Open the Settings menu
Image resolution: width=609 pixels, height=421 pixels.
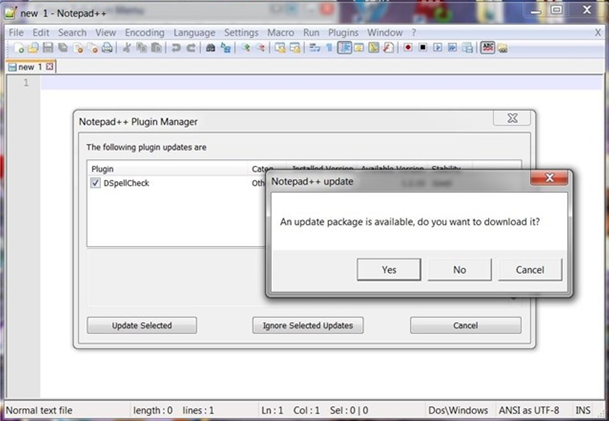pos(241,33)
